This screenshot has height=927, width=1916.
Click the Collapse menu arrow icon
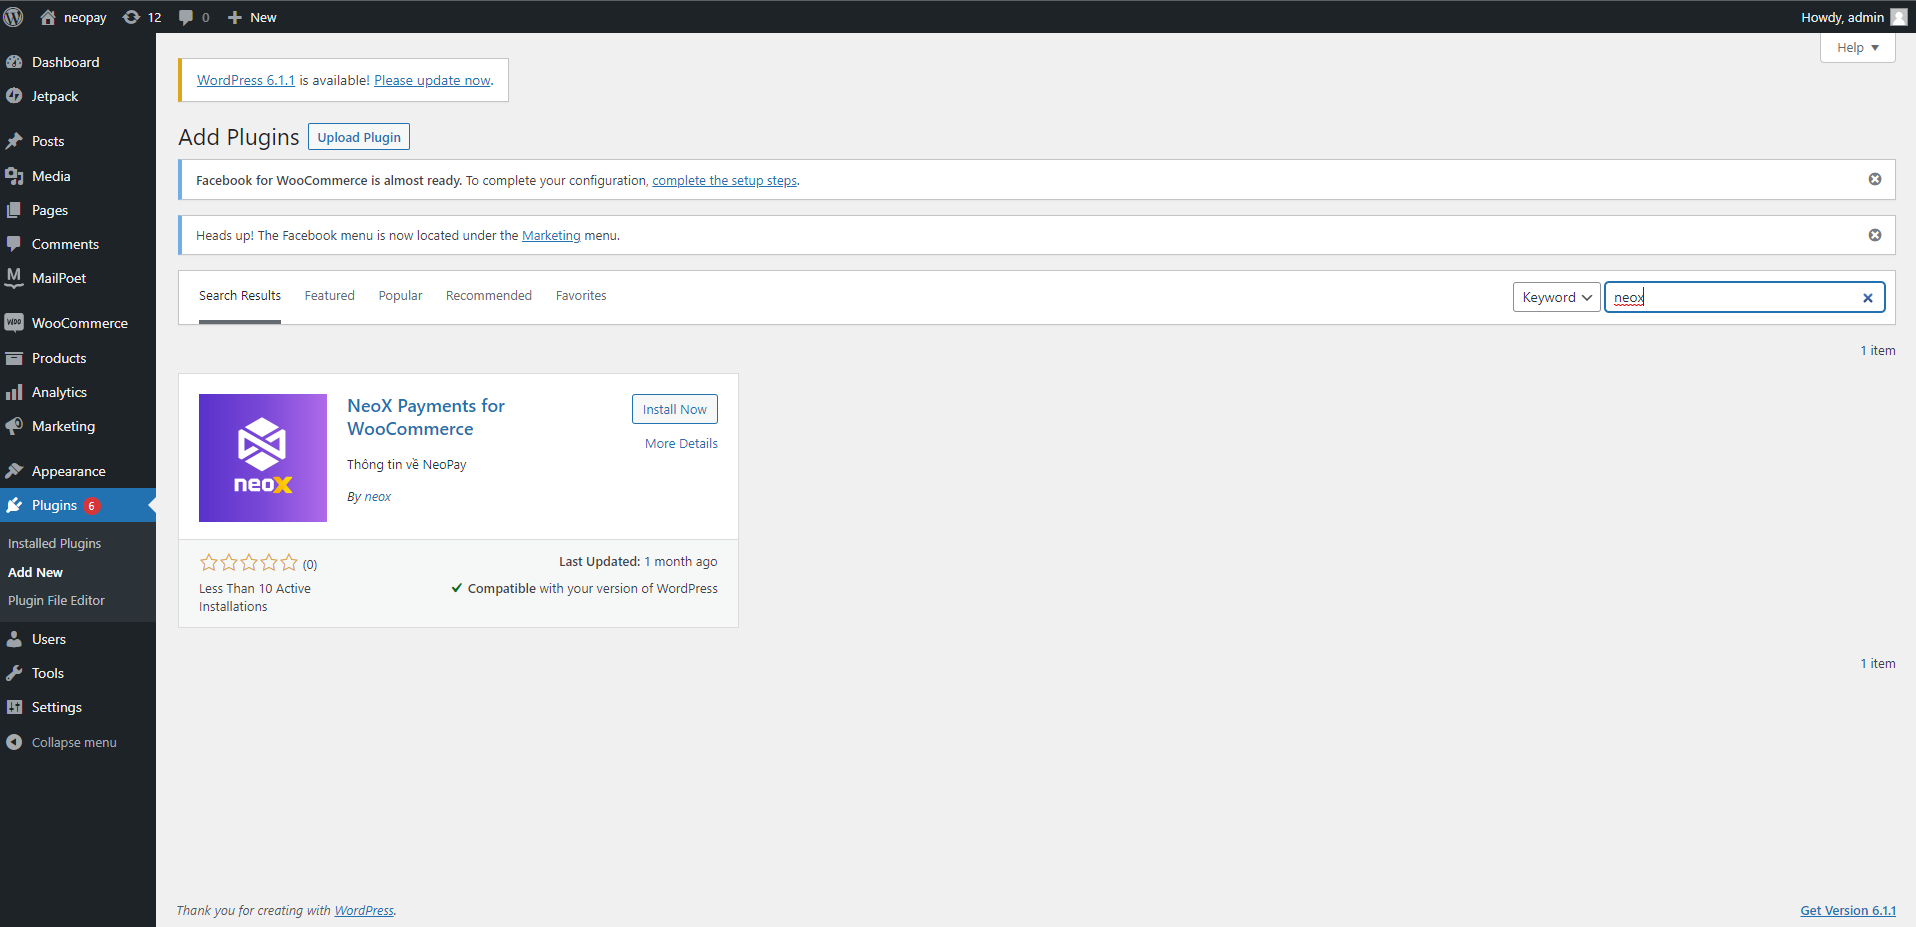coord(14,742)
